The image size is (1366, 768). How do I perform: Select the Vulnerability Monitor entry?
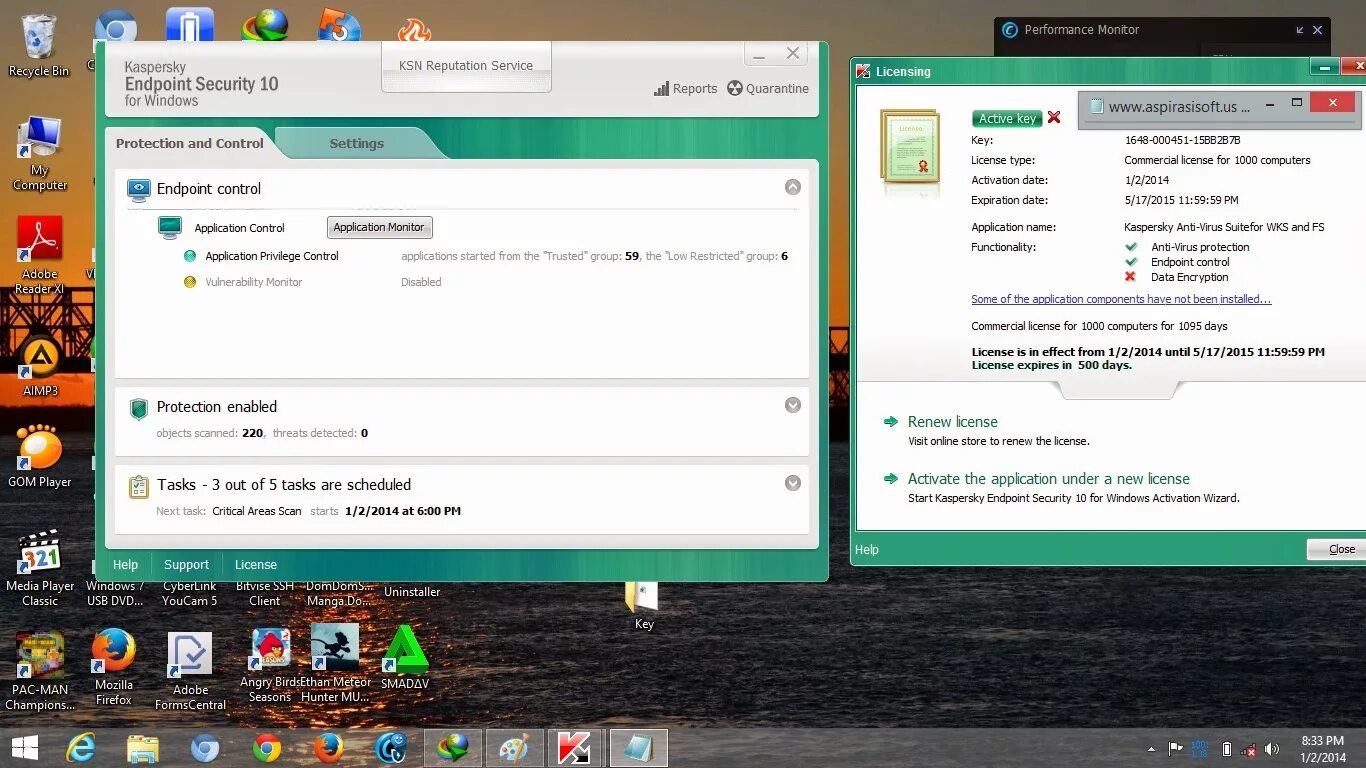pos(254,282)
